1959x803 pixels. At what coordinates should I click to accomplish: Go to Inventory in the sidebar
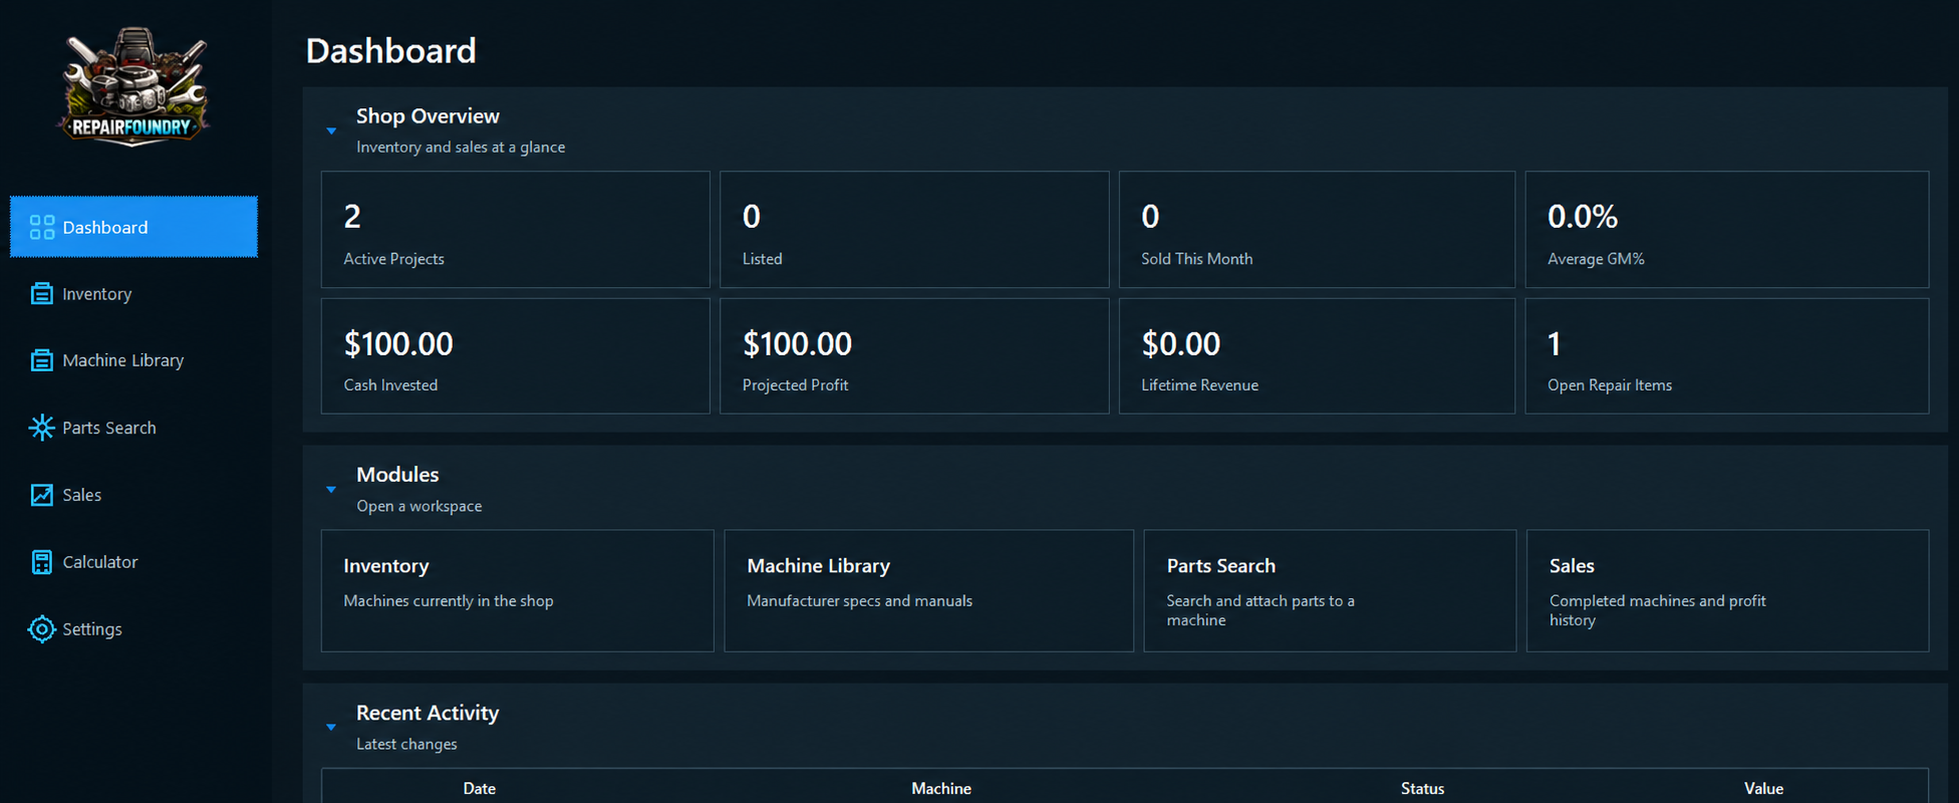click(x=134, y=294)
